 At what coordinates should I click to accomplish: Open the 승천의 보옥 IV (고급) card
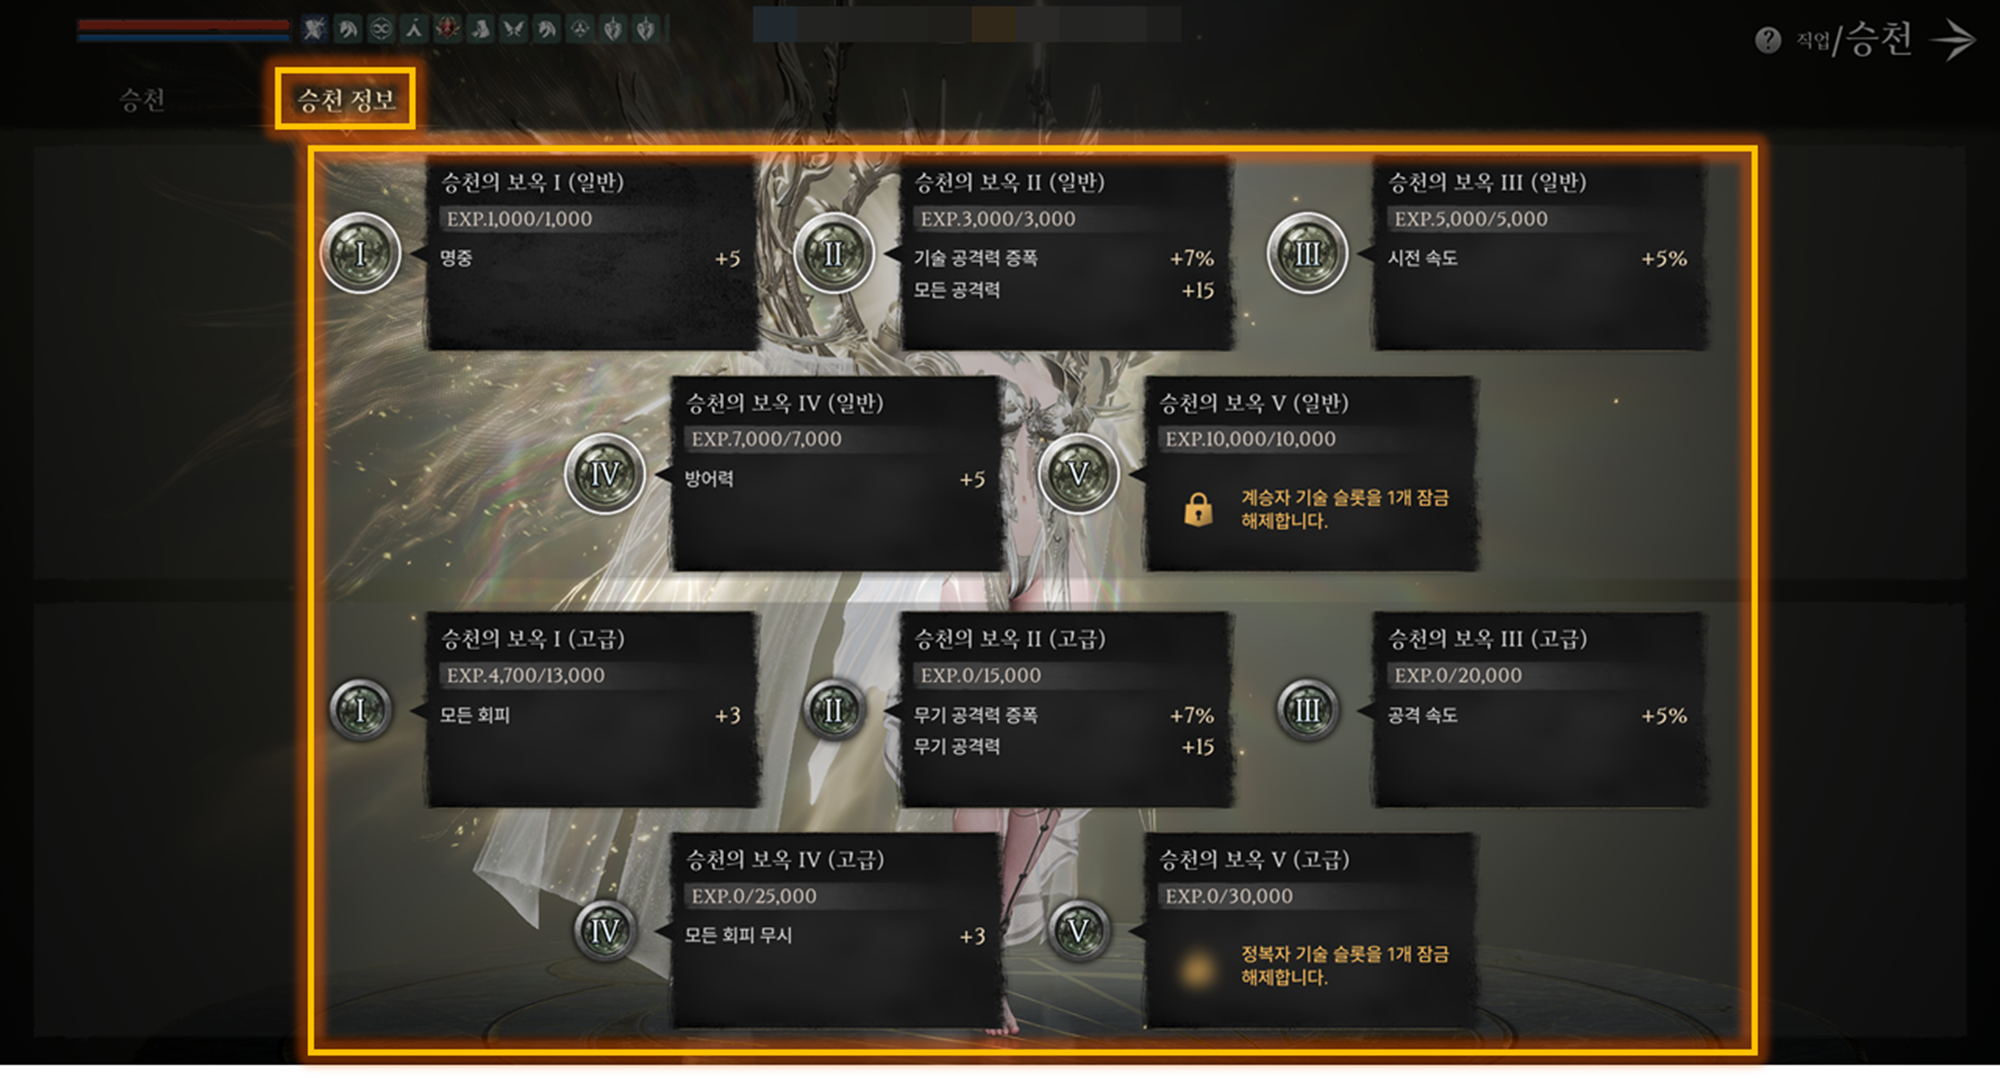pyautogui.click(x=836, y=932)
